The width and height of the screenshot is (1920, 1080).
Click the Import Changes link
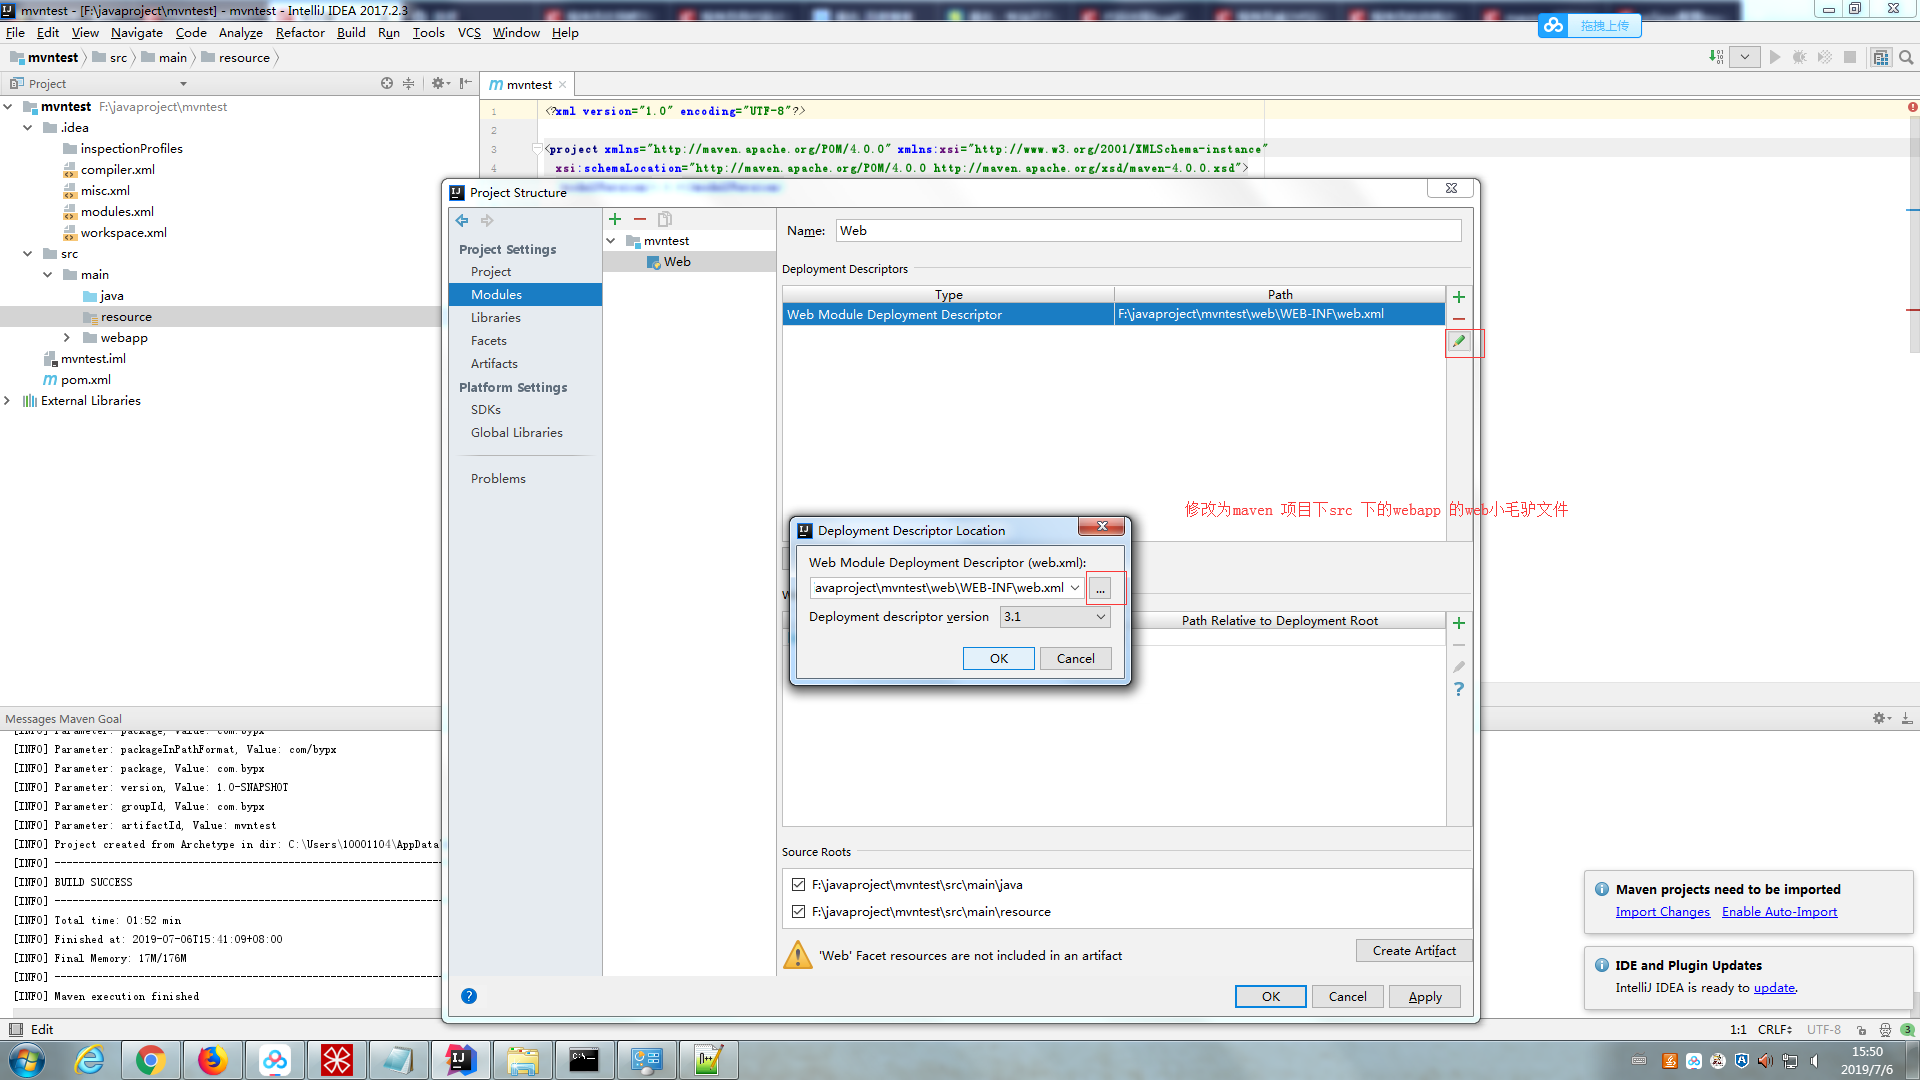tap(1662, 912)
